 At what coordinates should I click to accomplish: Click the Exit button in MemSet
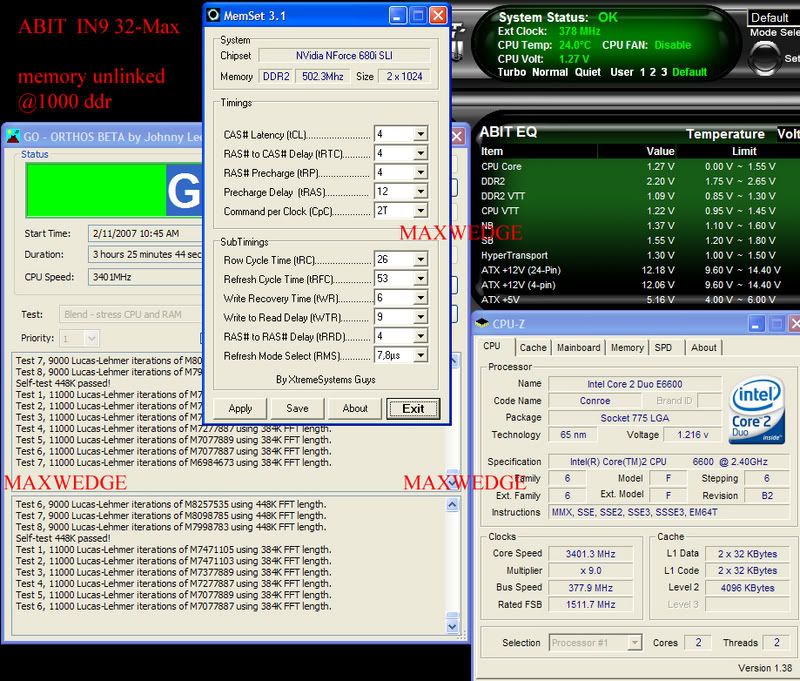(413, 409)
